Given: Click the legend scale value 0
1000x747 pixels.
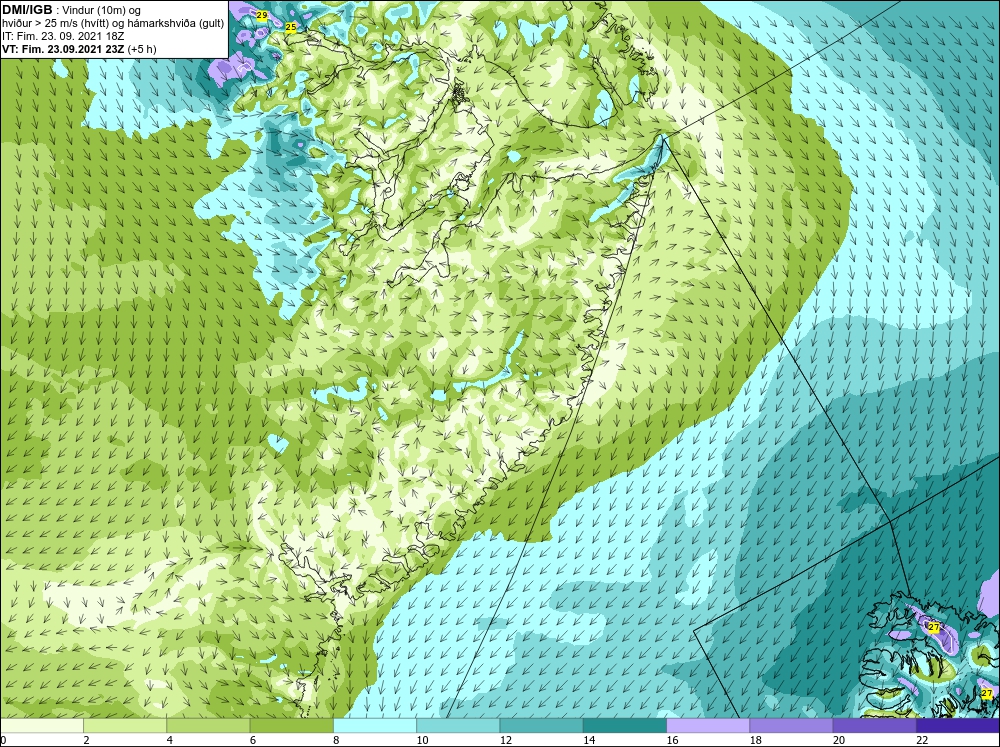Looking at the screenshot, I should 3,740.
